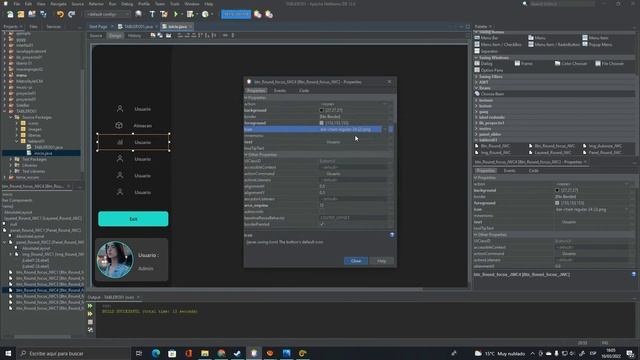This screenshot has height=360, width=640.
Task: Click the icon property ellipsis editor button
Action: pyautogui.click(x=391, y=129)
